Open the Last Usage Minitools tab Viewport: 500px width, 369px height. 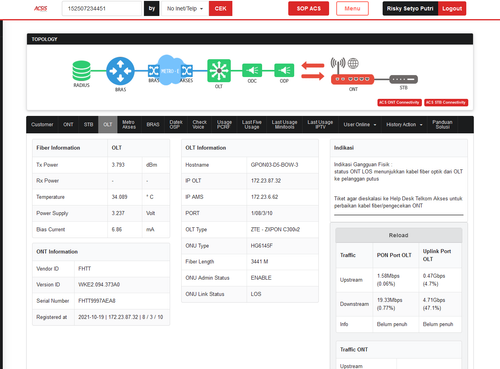point(284,125)
